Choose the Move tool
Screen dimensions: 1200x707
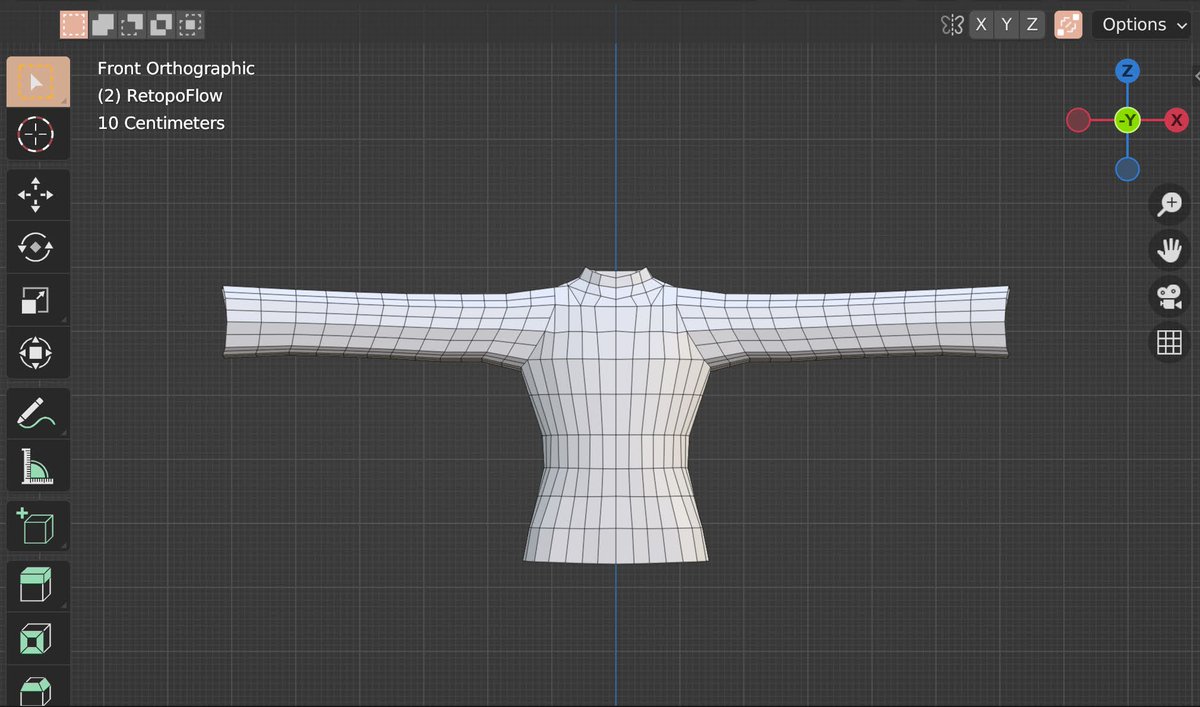tap(38, 195)
